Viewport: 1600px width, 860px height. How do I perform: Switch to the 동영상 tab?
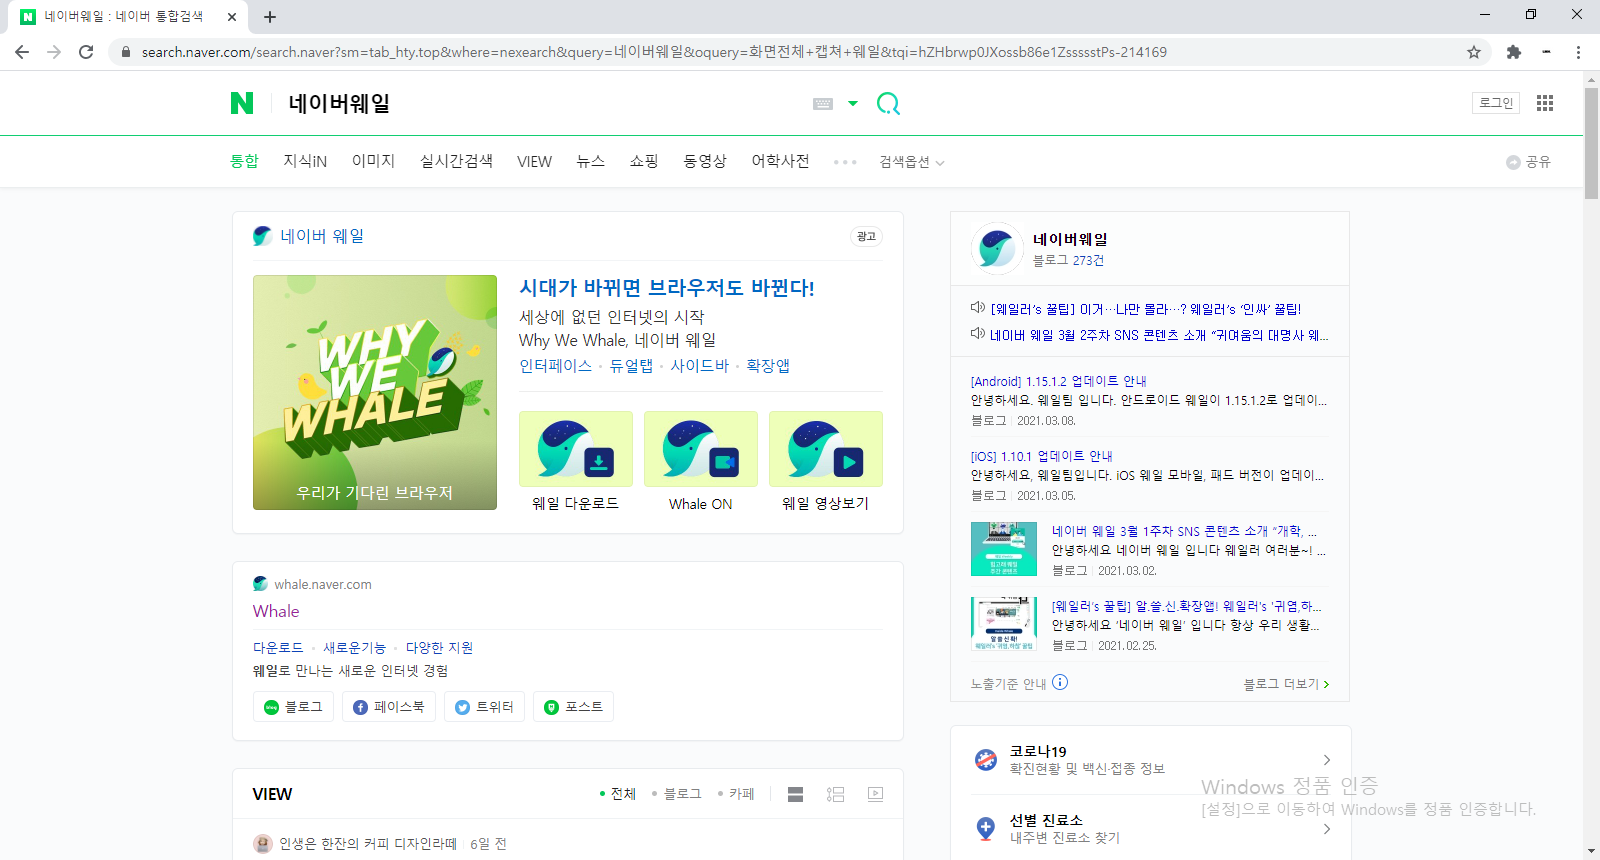point(704,161)
